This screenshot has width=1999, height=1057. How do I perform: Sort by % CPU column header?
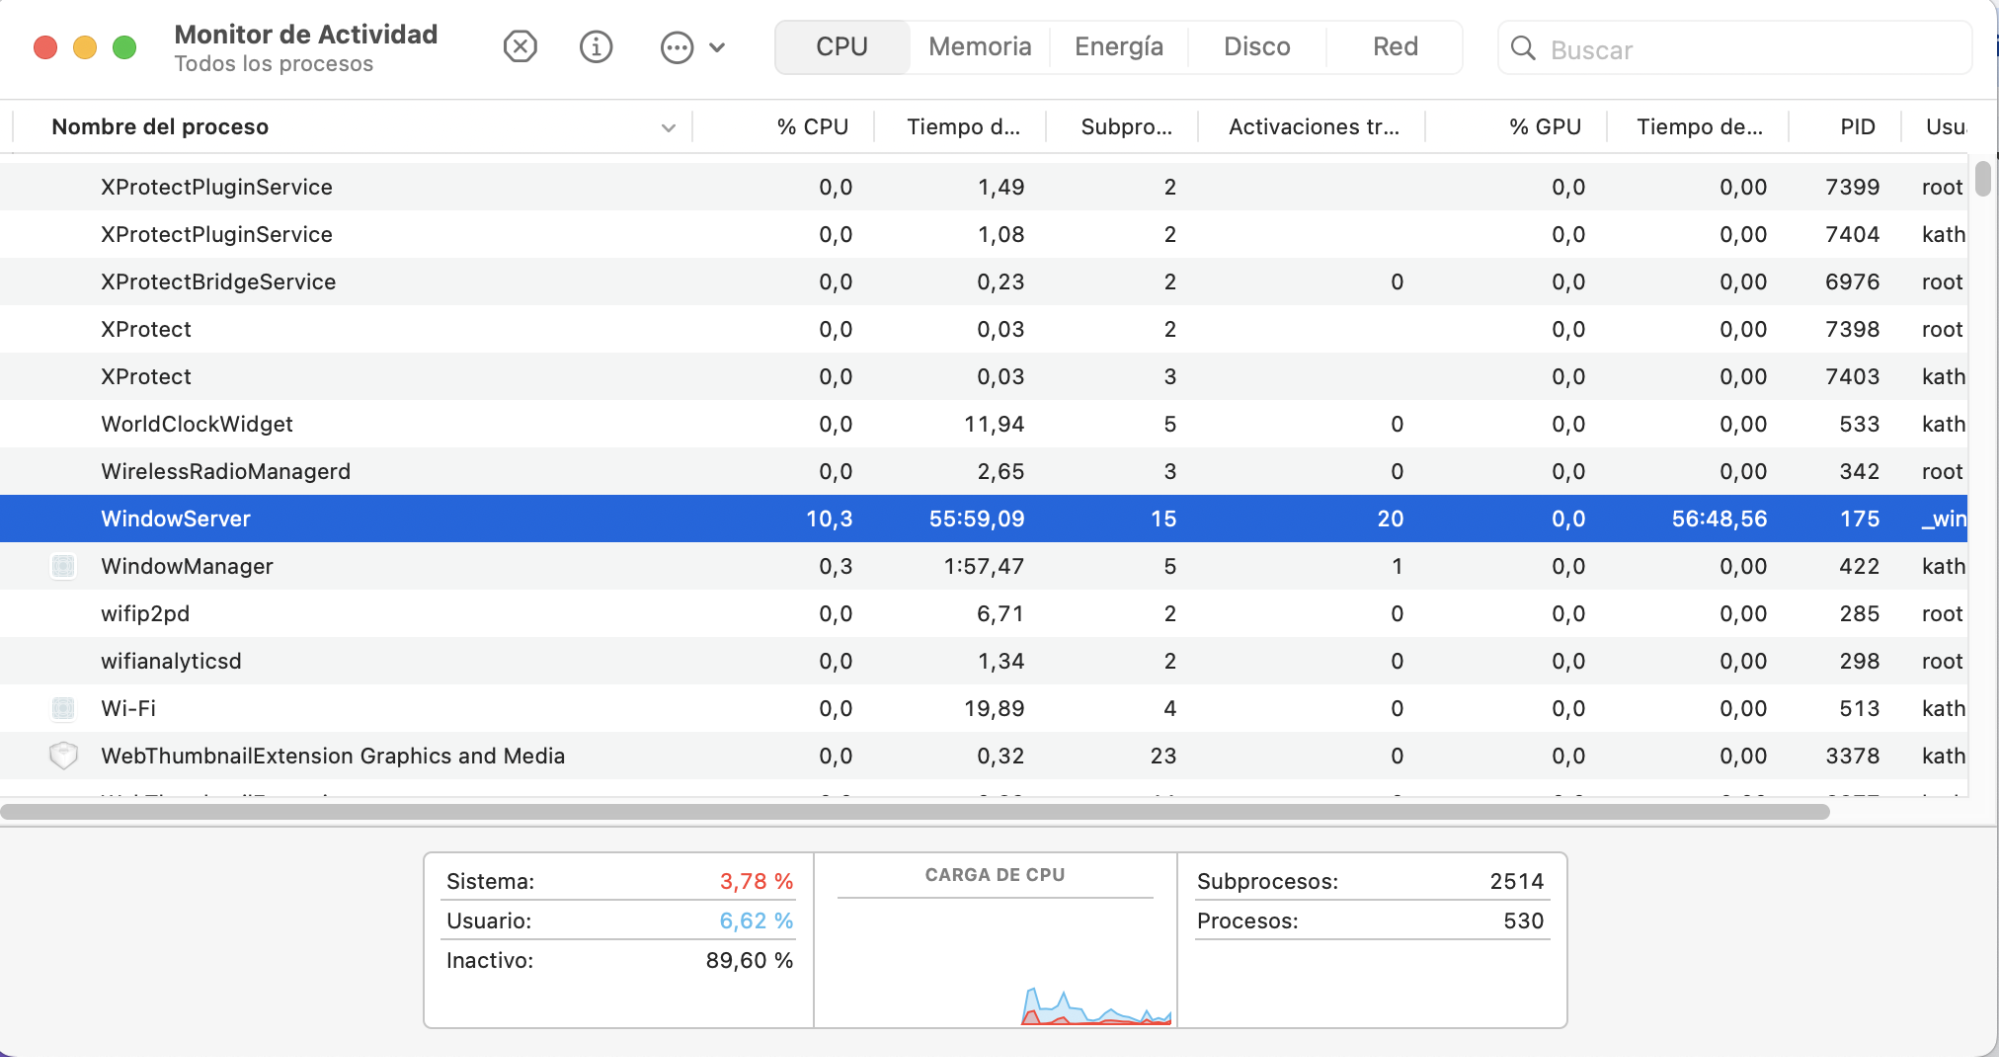(813, 127)
